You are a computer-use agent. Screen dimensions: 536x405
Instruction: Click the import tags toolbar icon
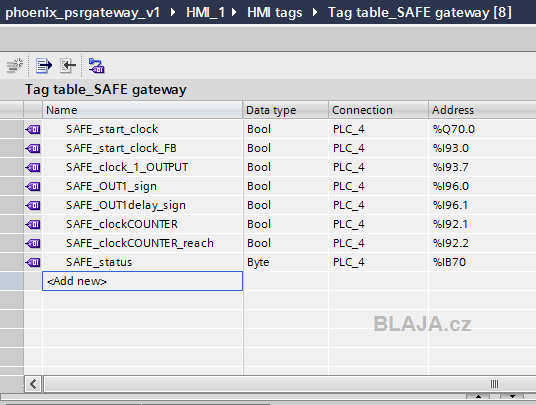pyautogui.click(x=68, y=65)
